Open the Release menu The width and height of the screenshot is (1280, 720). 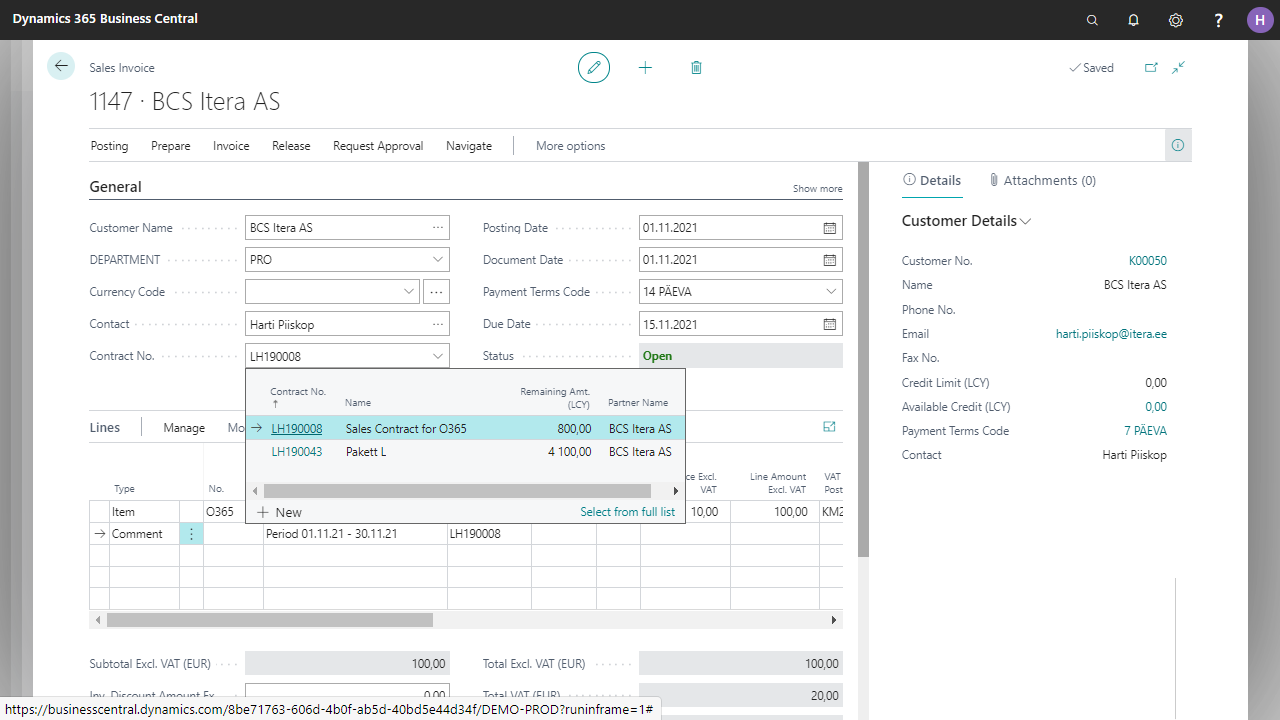coord(291,146)
